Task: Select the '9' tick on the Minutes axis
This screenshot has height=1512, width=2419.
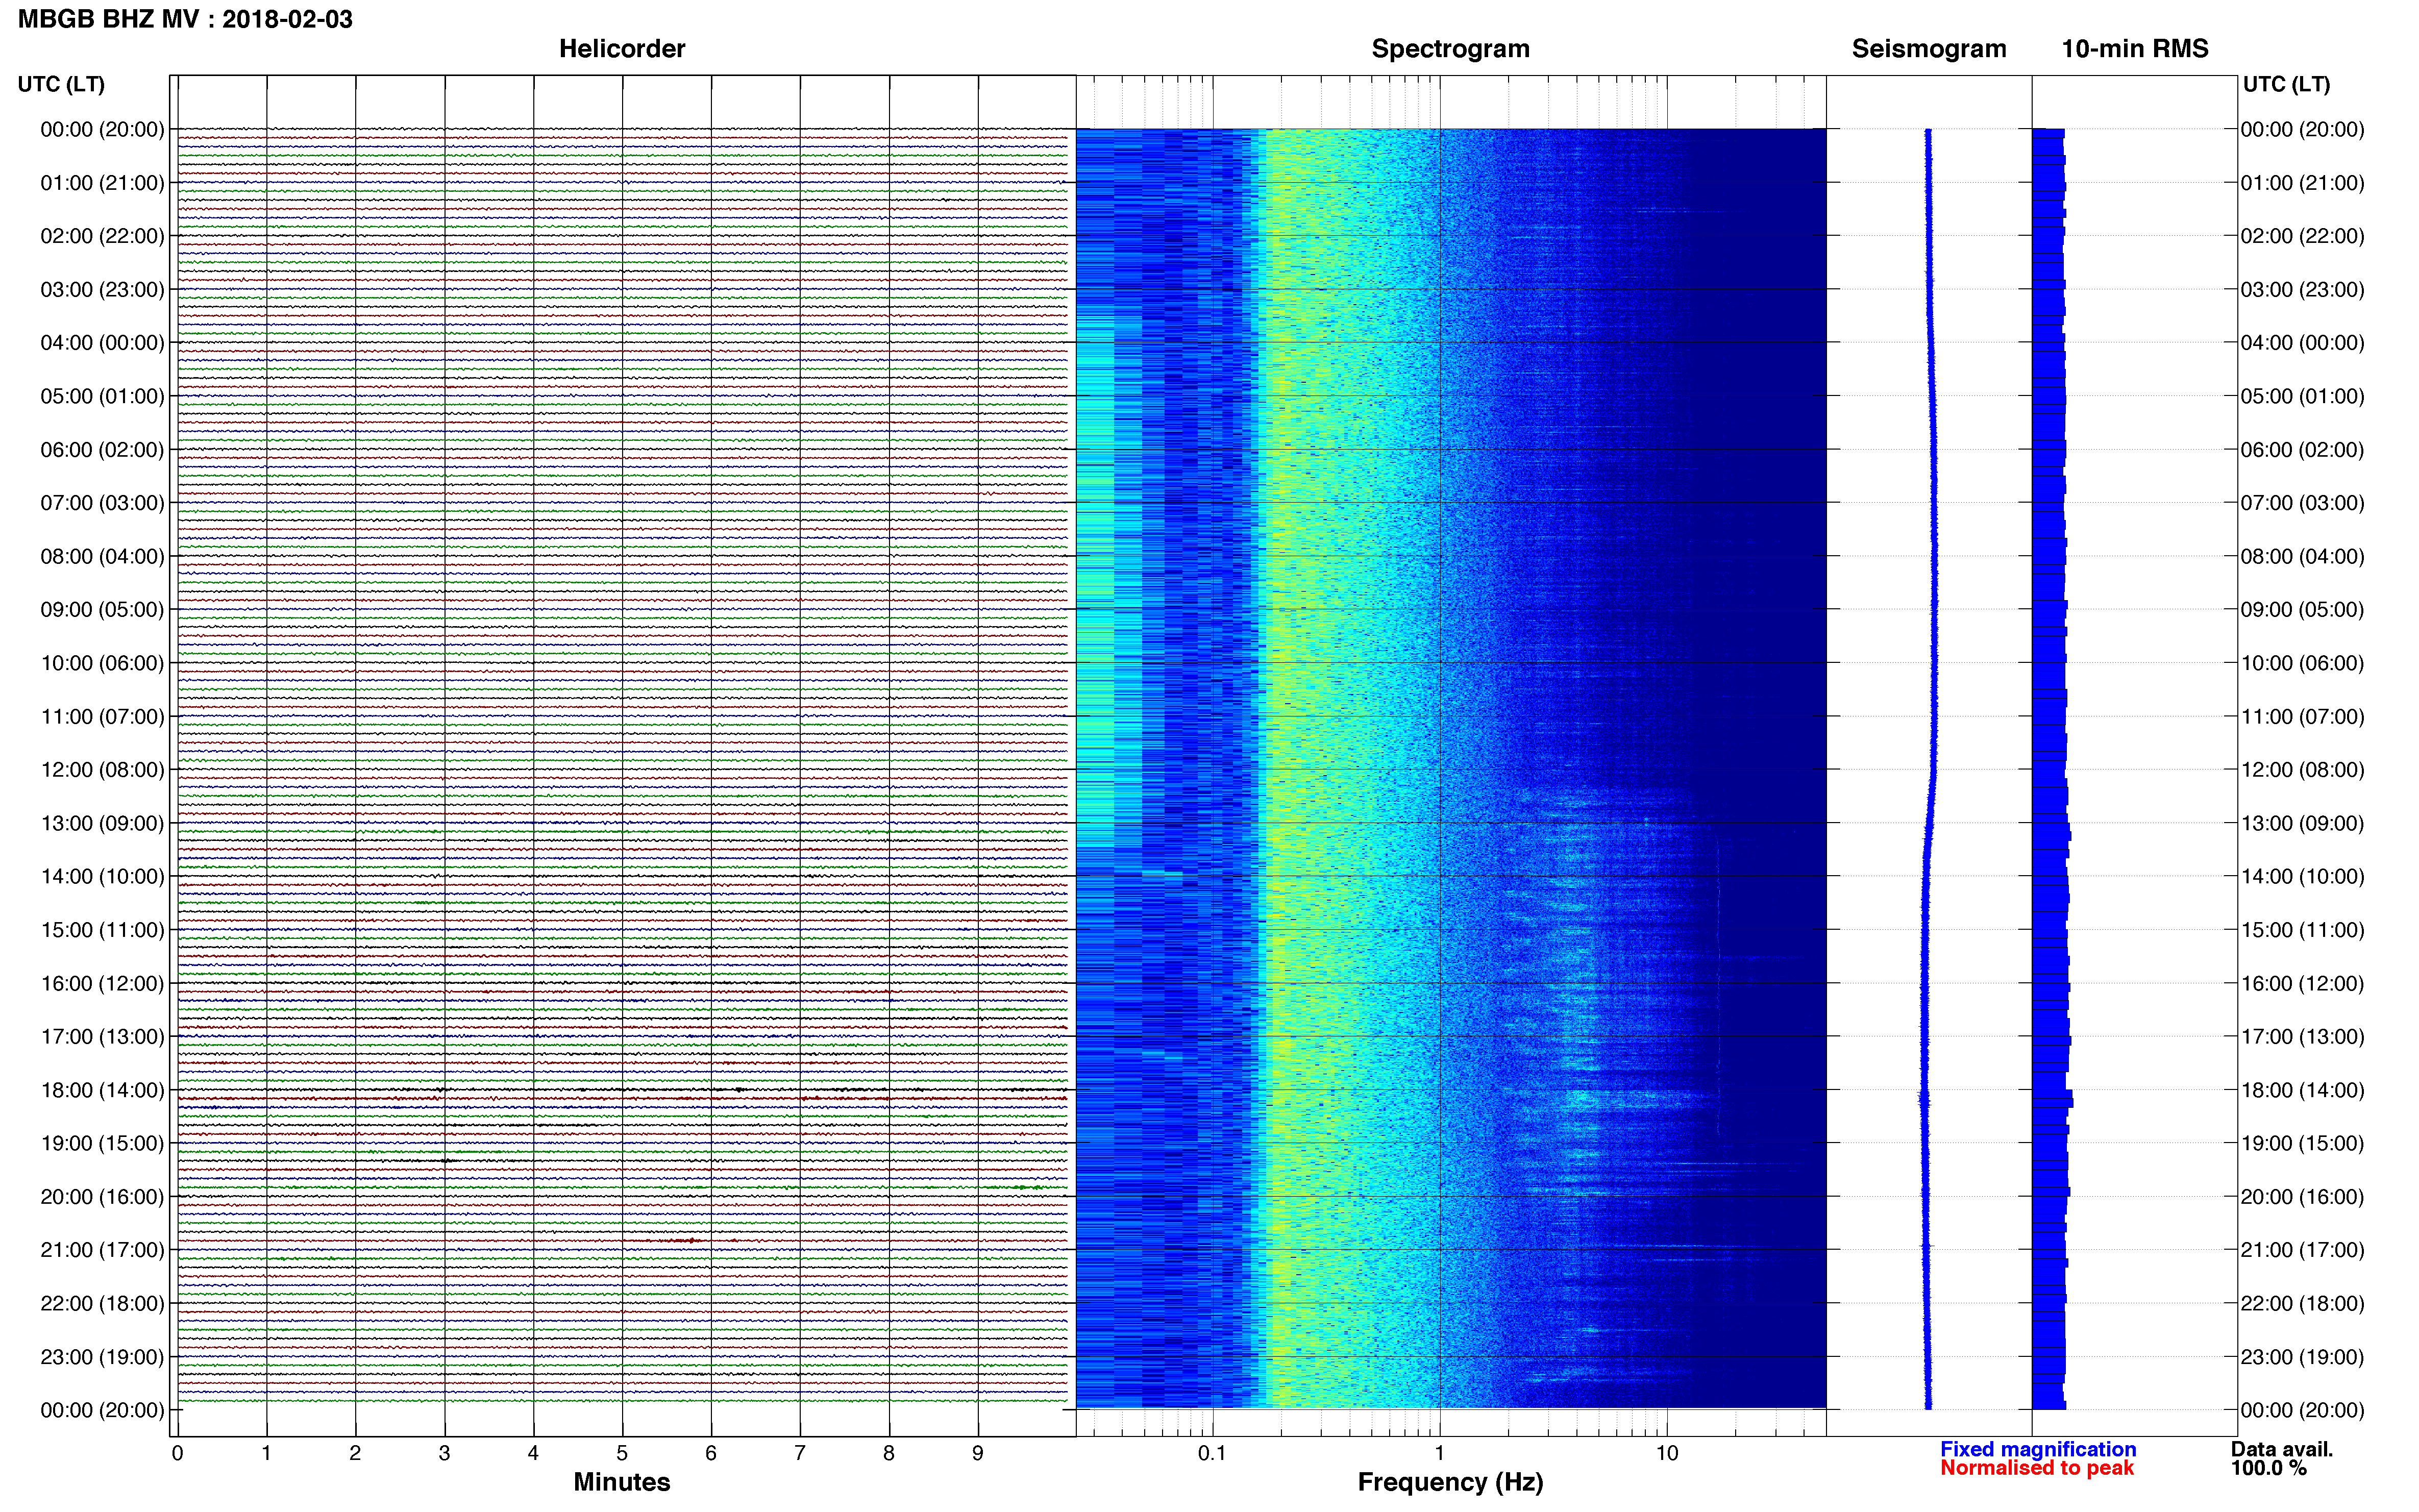Action: click(978, 1453)
